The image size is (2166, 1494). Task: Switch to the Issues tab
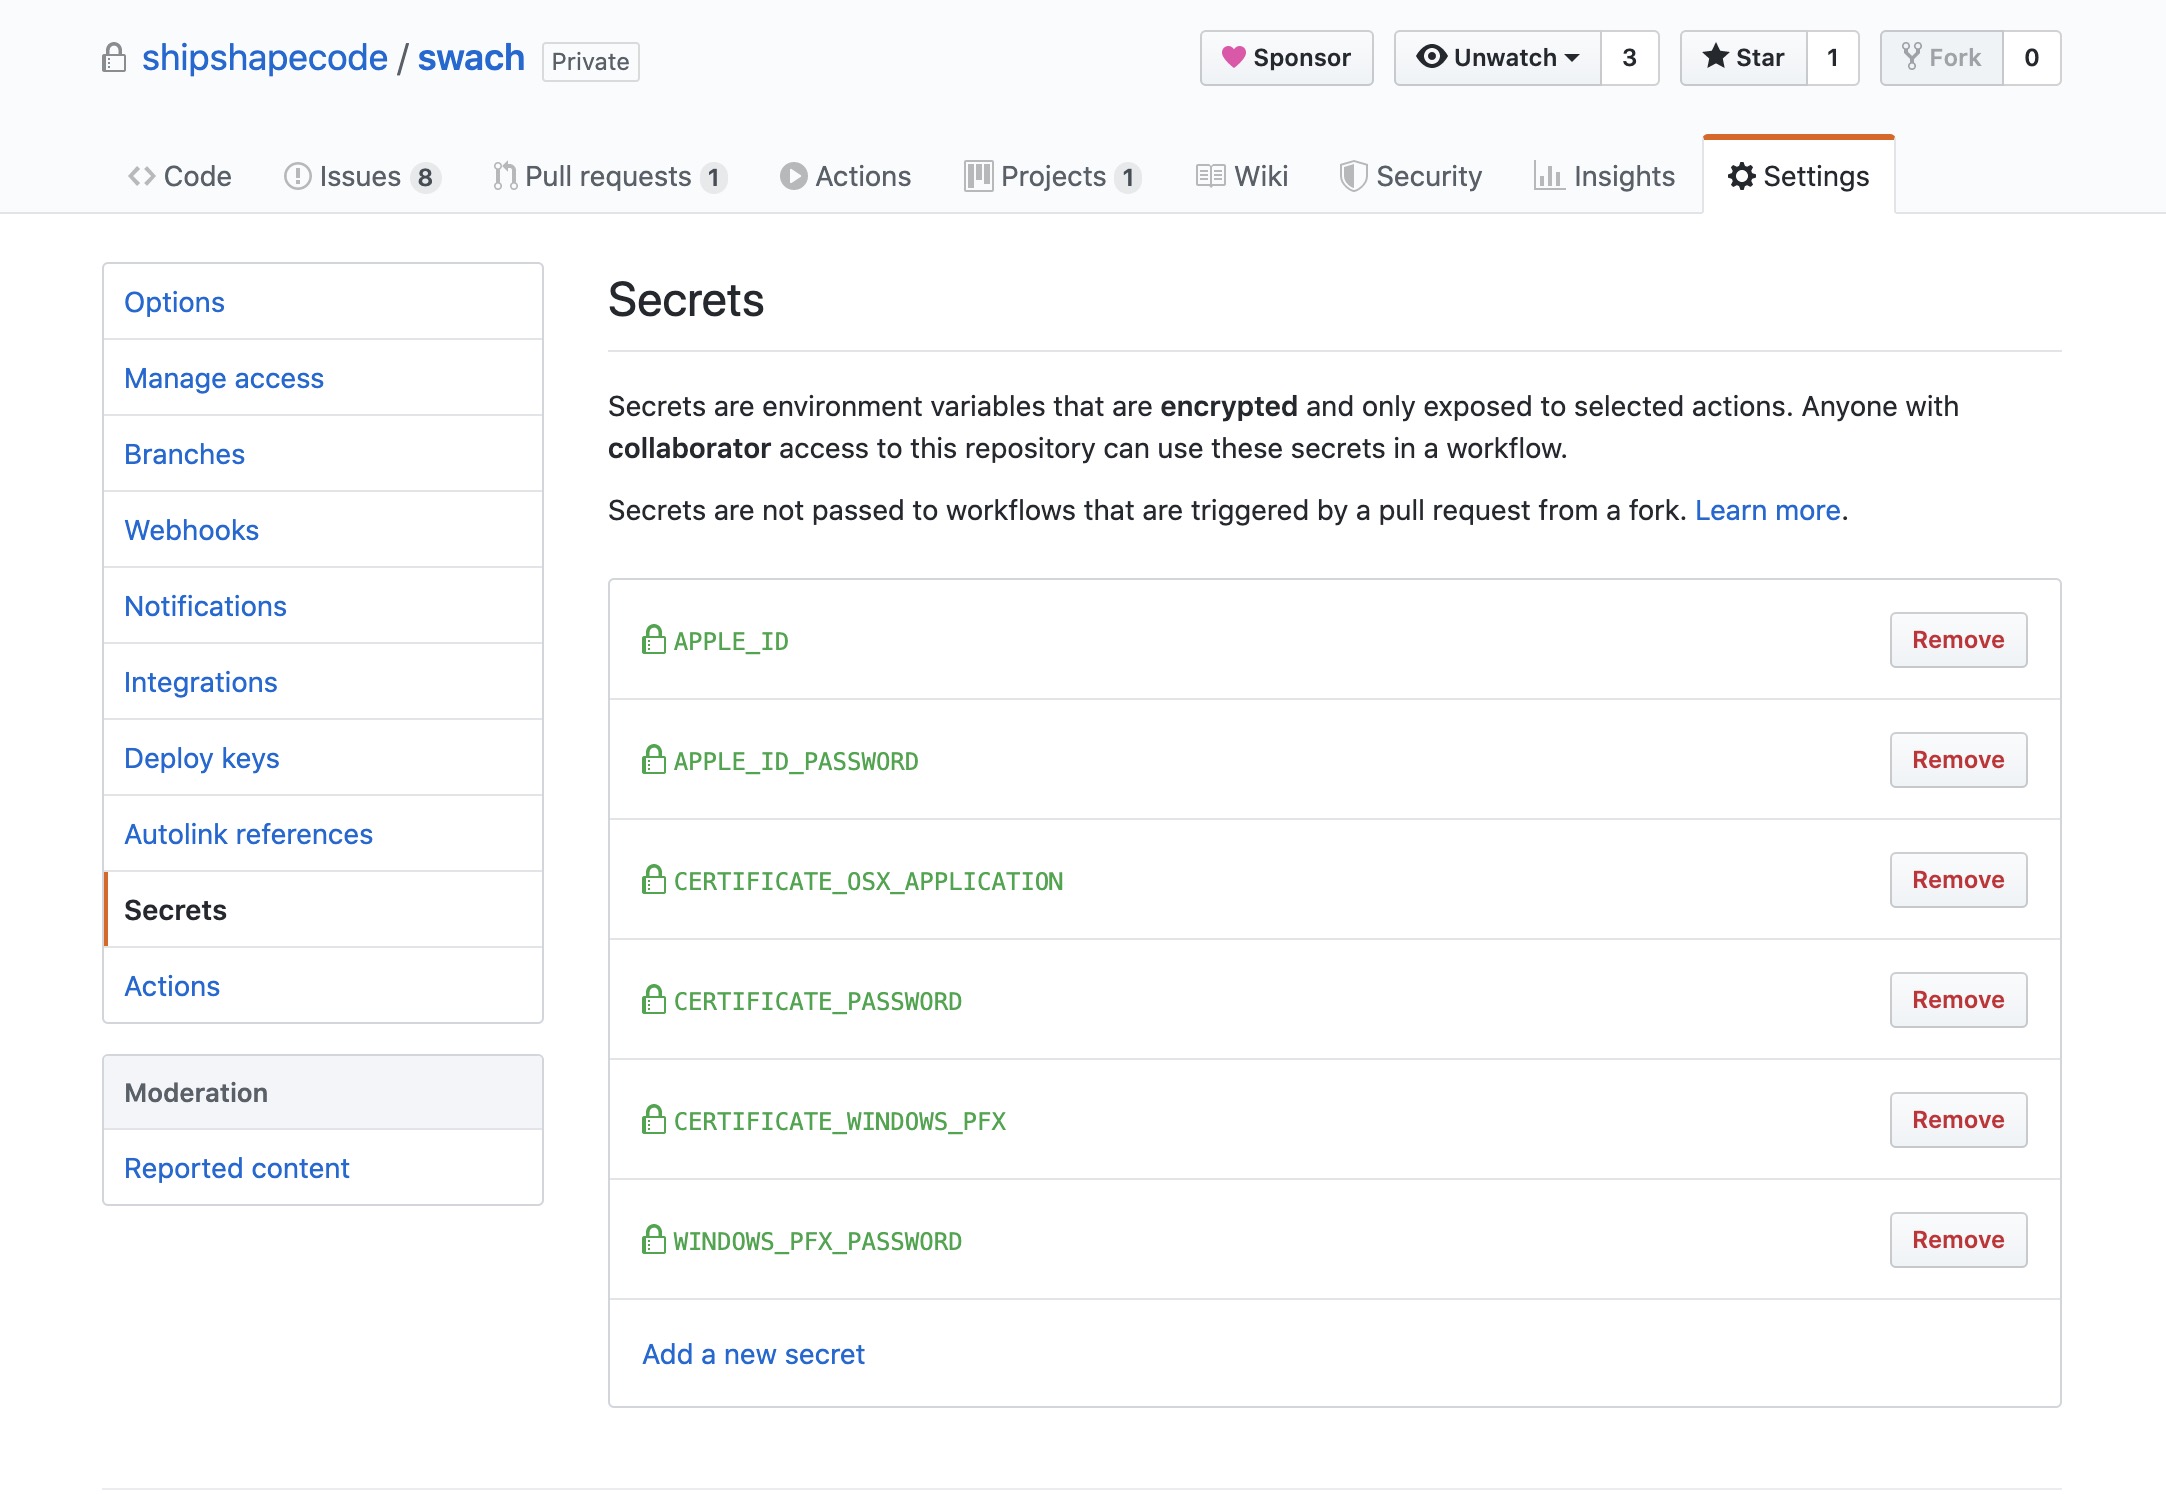(358, 176)
